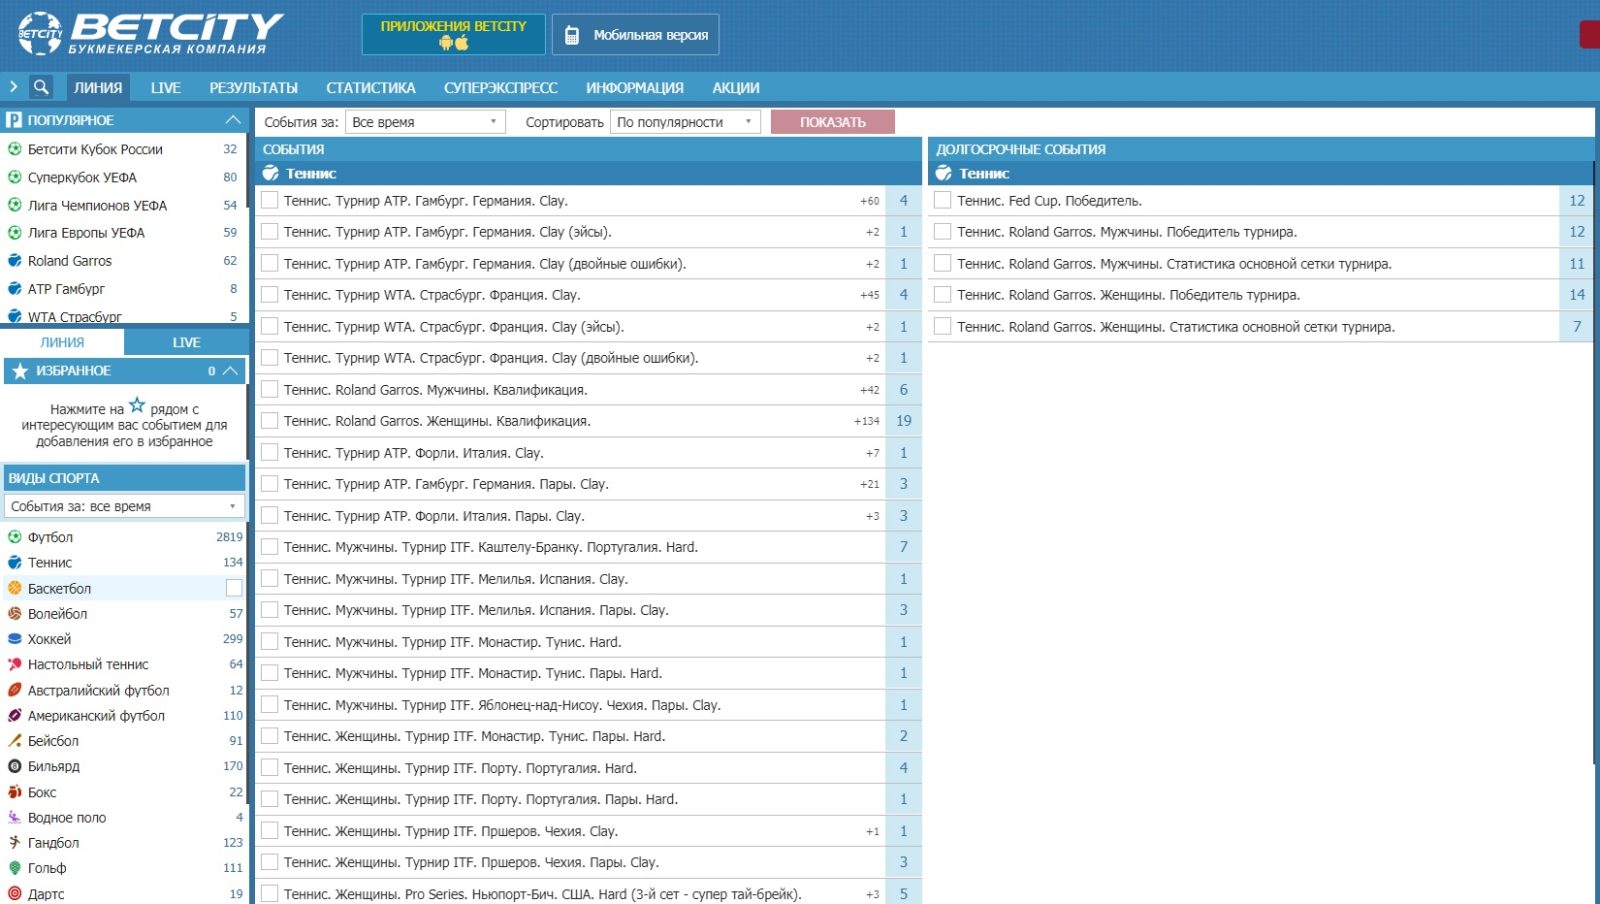Collapse the Избранное section chevron
This screenshot has height=904, width=1600.
click(x=231, y=370)
